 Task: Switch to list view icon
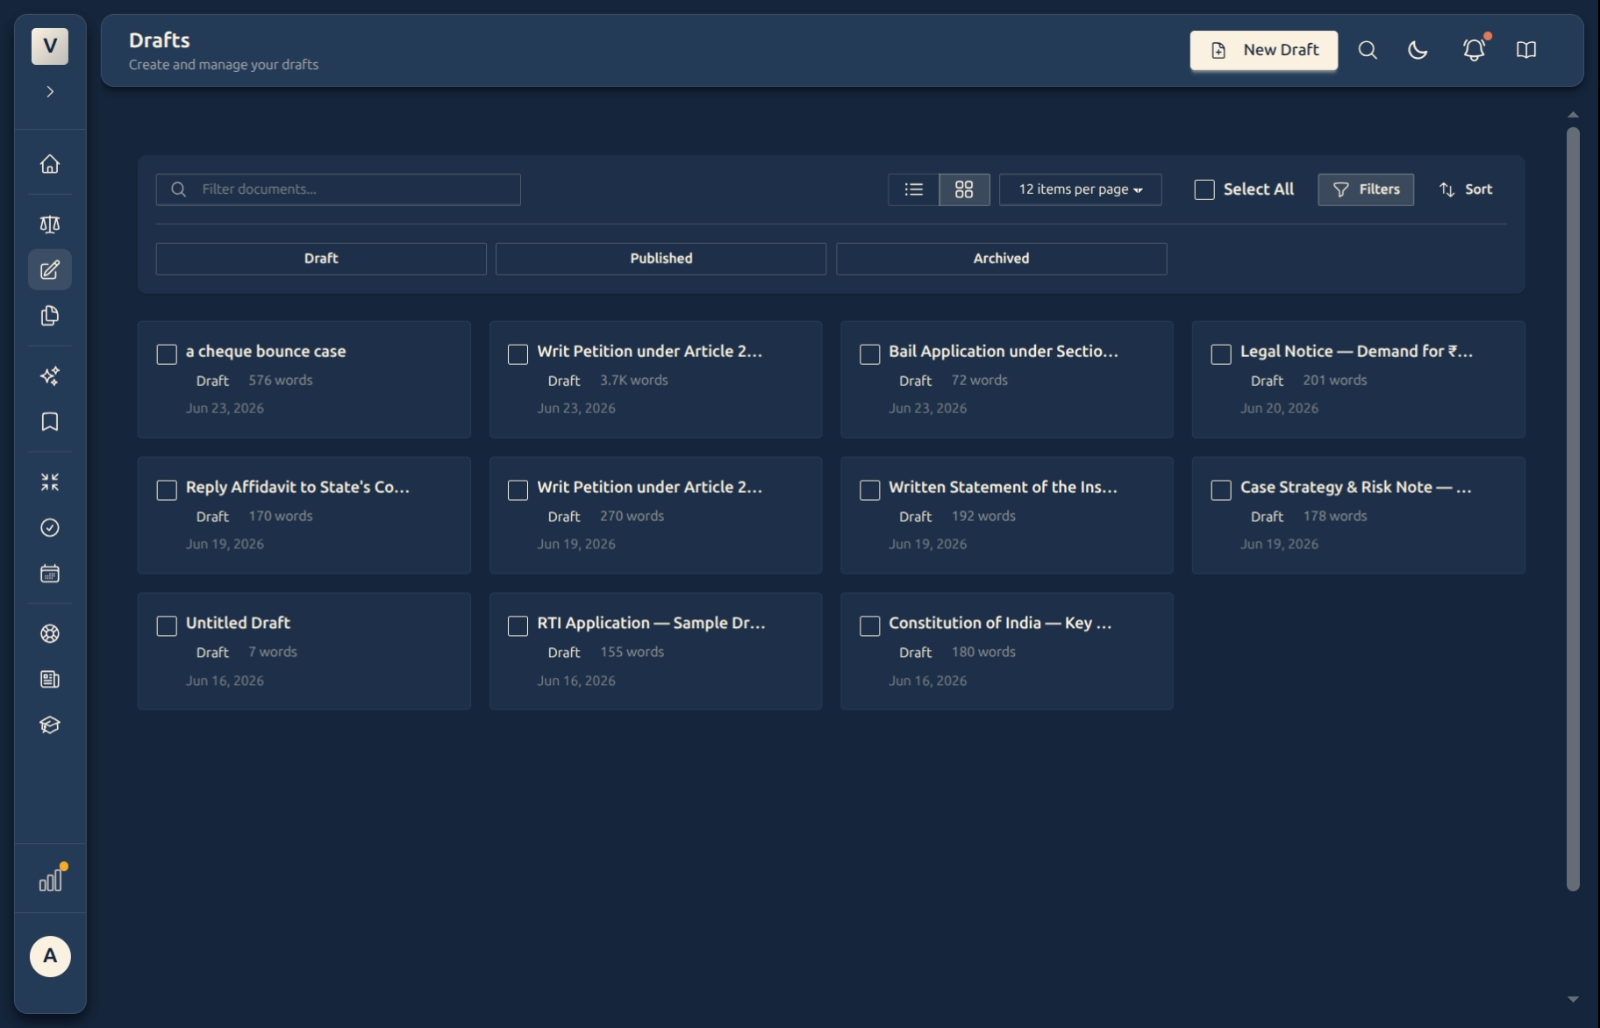click(914, 190)
